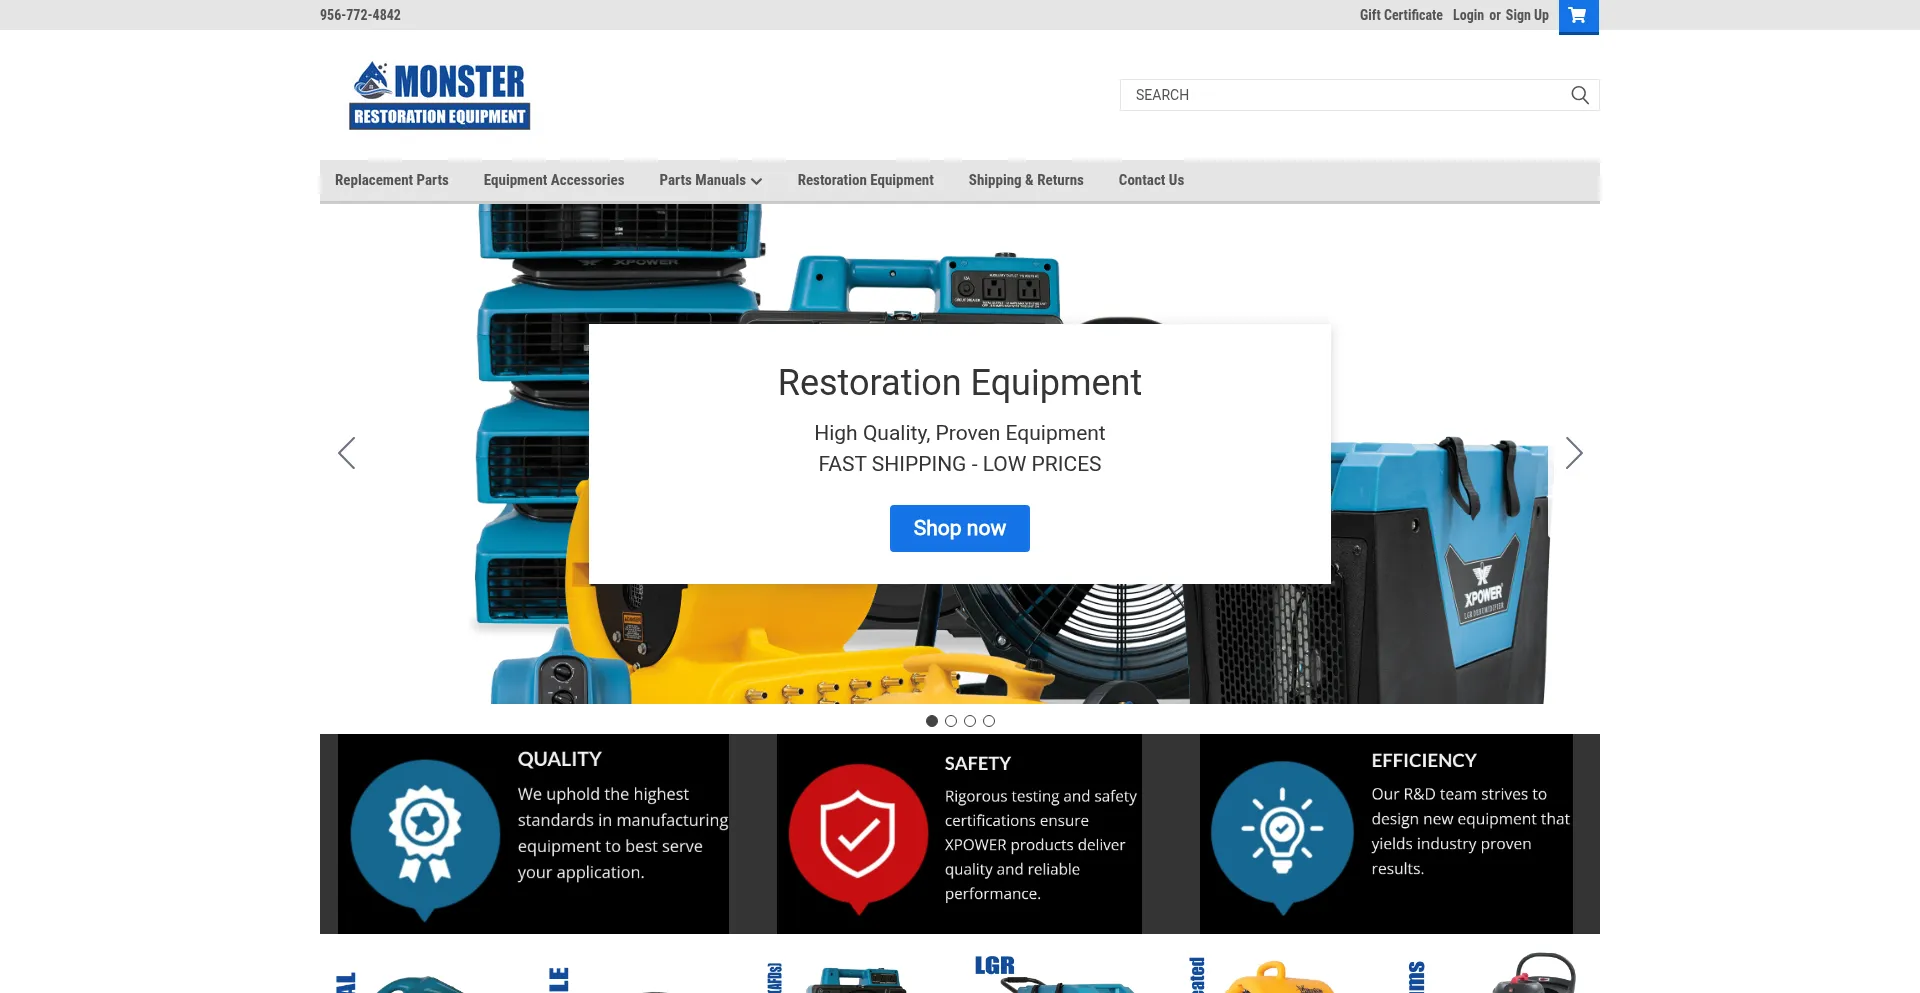This screenshot has height=993, width=1920.
Task: Click the carousel next arrow
Action: (x=1573, y=453)
